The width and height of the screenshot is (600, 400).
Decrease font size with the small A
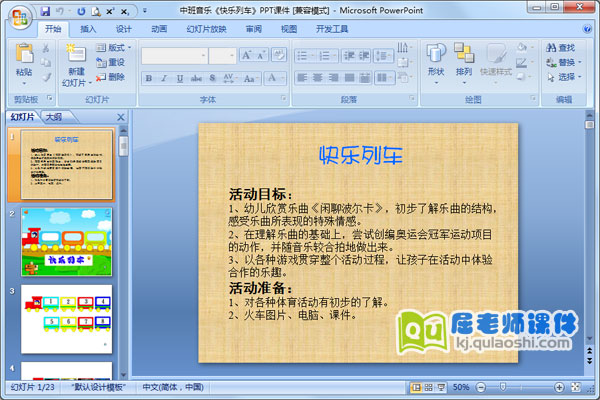[261, 55]
